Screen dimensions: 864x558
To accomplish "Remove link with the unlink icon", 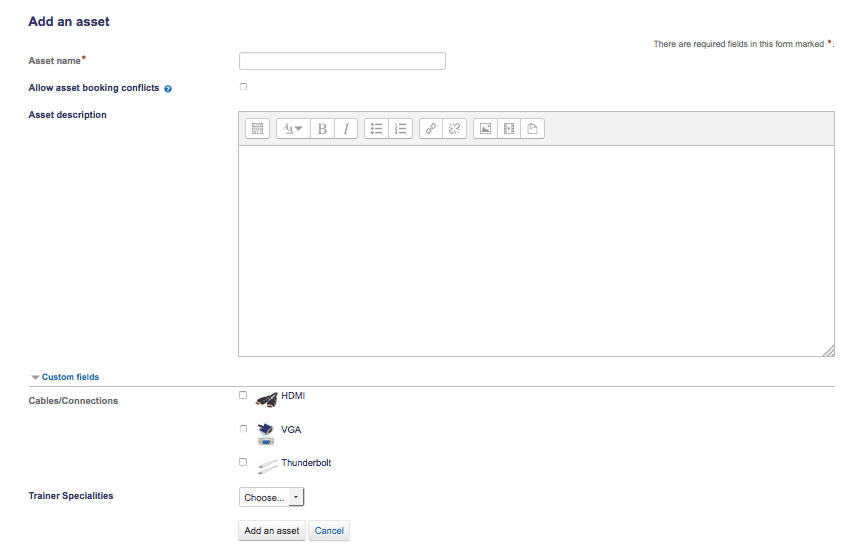I will tap(455, 128).
